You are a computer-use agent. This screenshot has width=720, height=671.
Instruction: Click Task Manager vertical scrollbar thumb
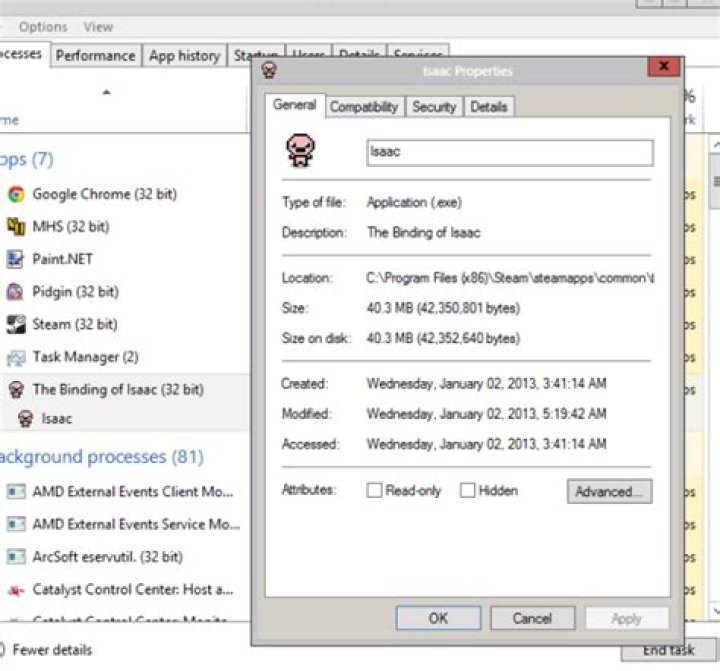coord(715,181)
